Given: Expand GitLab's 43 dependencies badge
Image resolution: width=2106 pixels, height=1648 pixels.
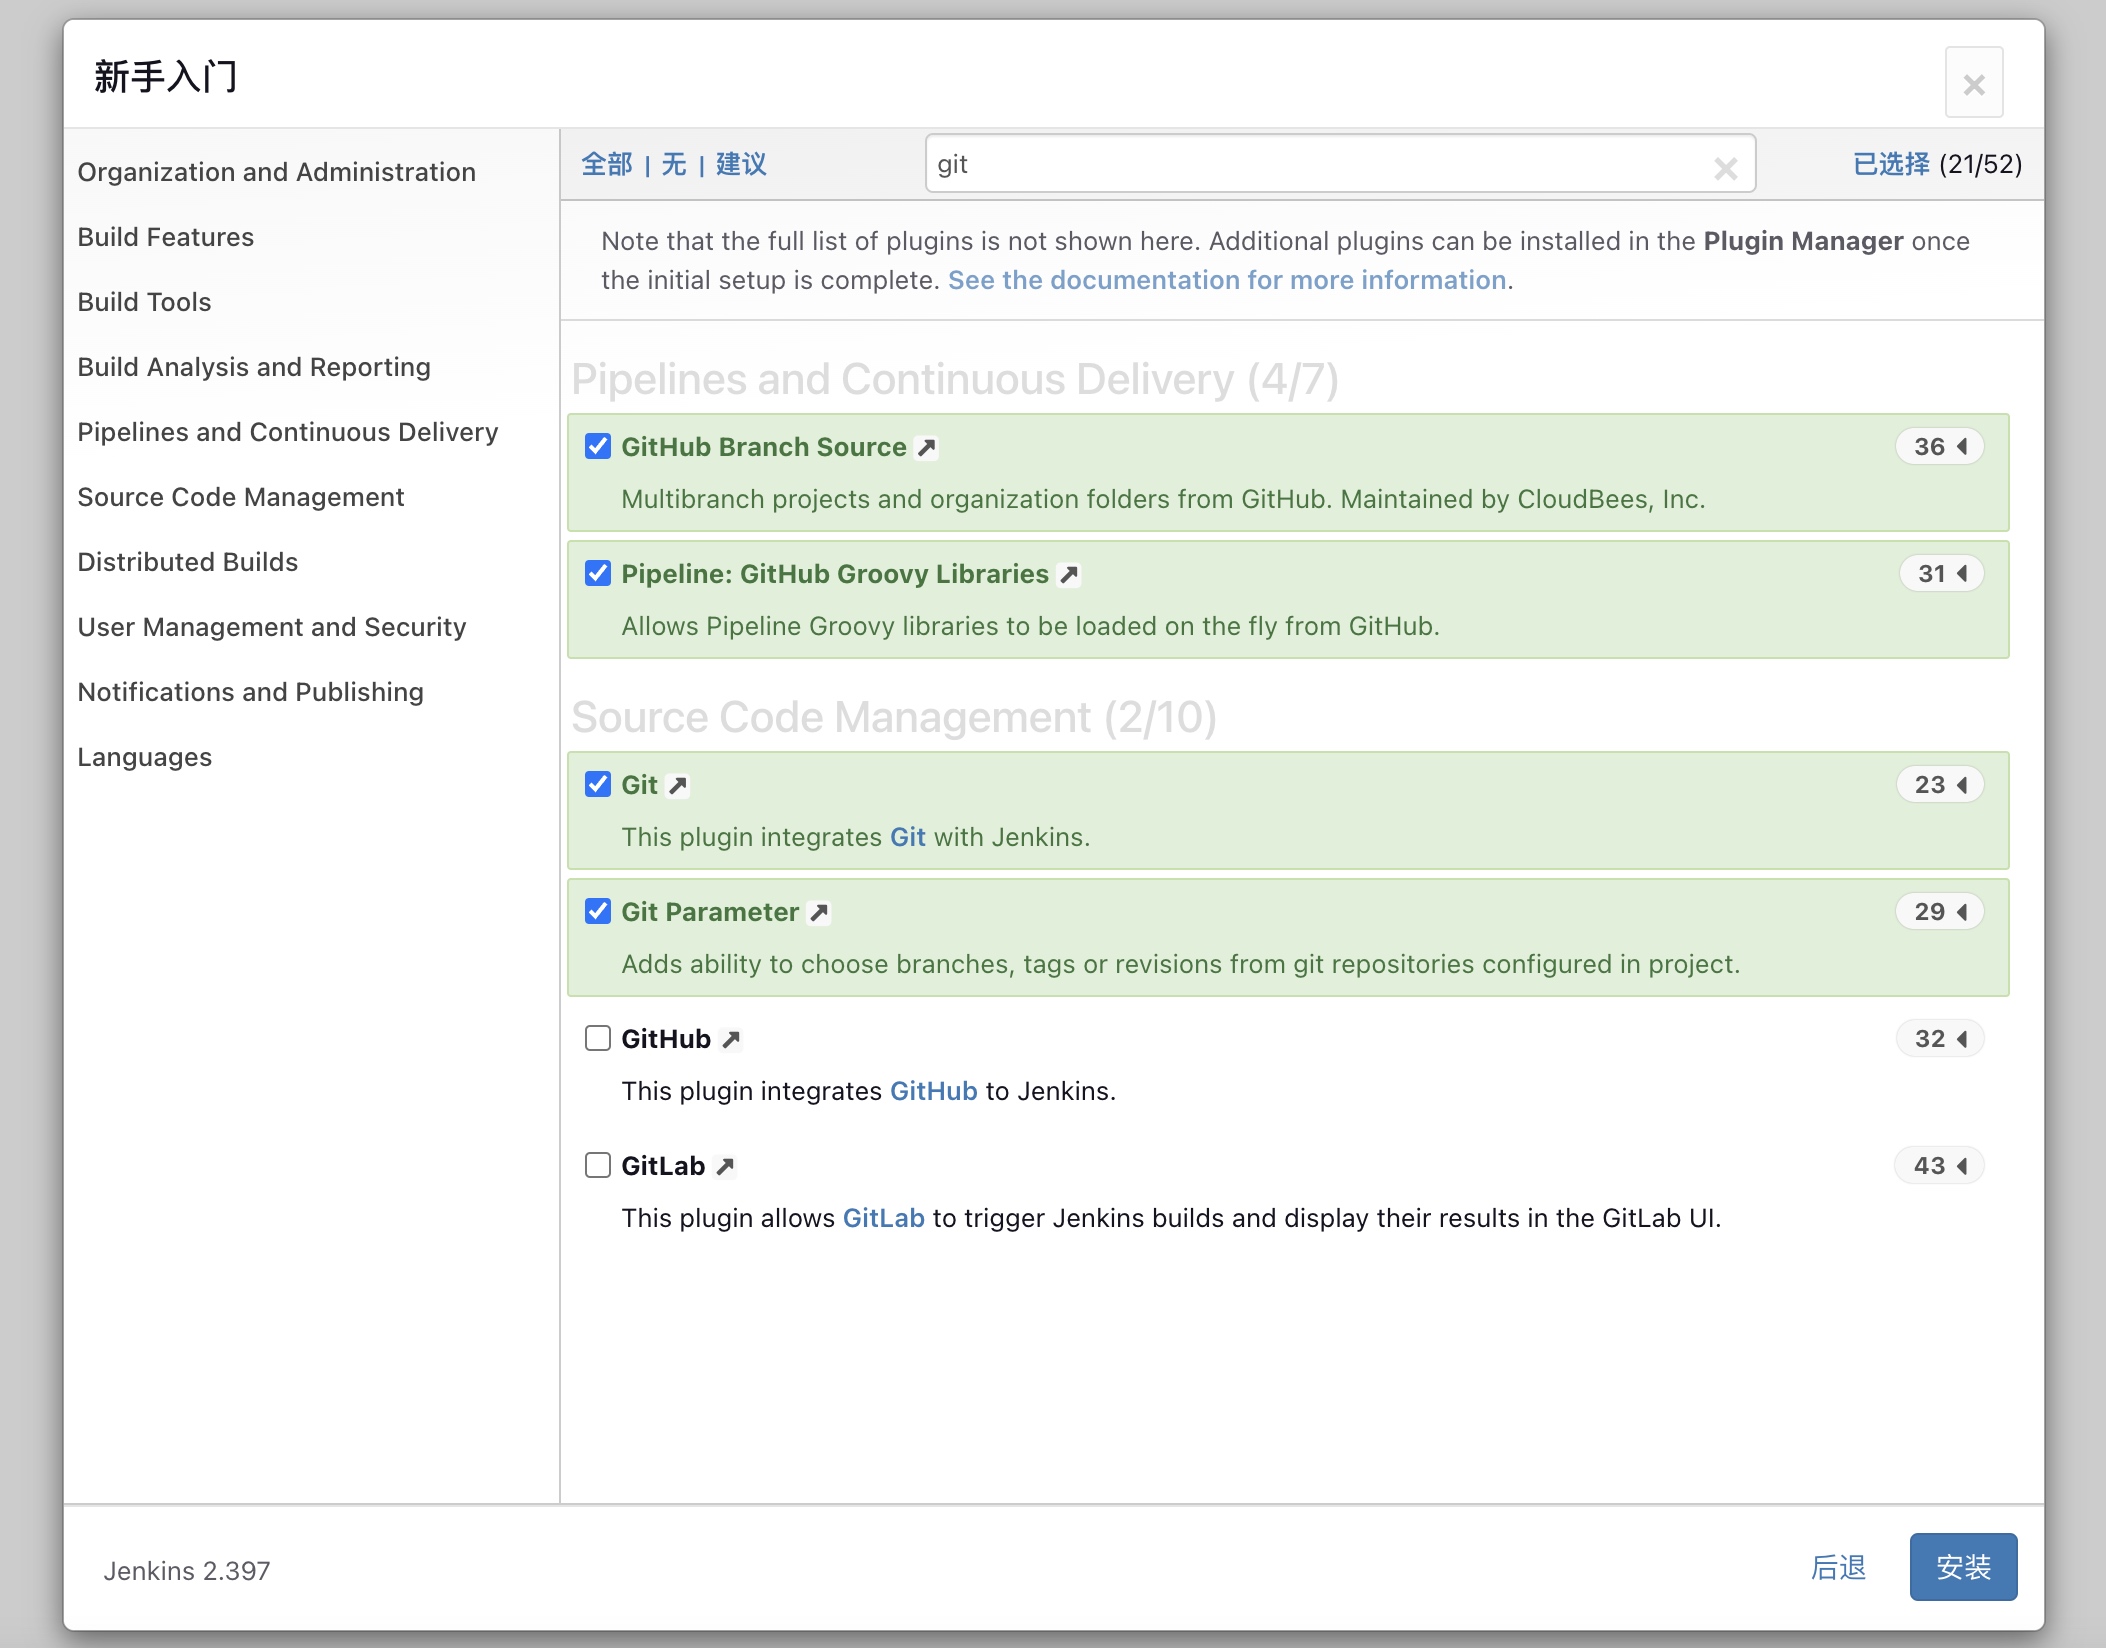Looking at the screenshot, I should click(x=1939, y=1165).
